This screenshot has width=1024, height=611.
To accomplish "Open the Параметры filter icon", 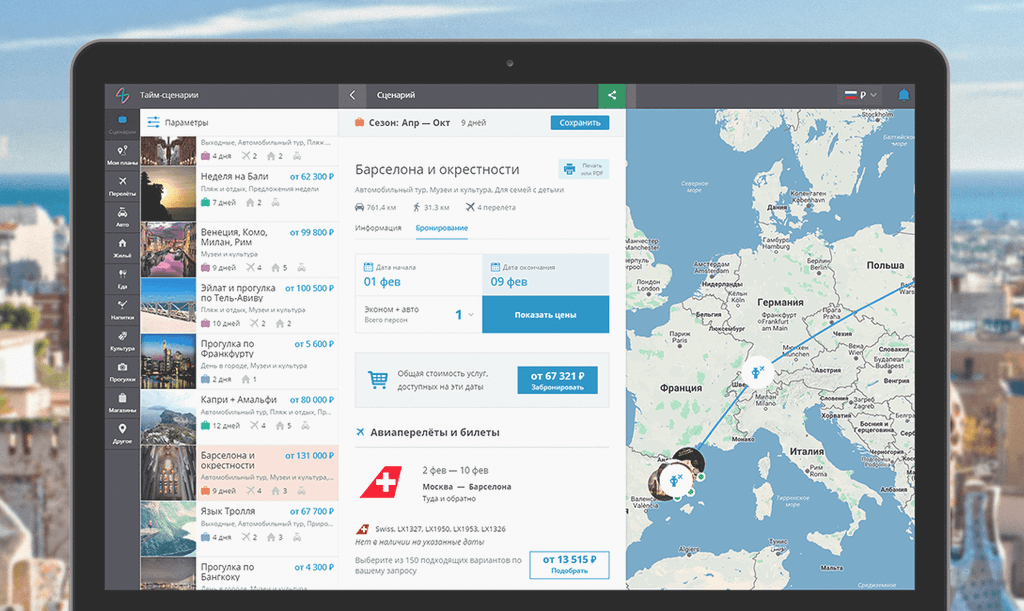I will coord(153,122).
